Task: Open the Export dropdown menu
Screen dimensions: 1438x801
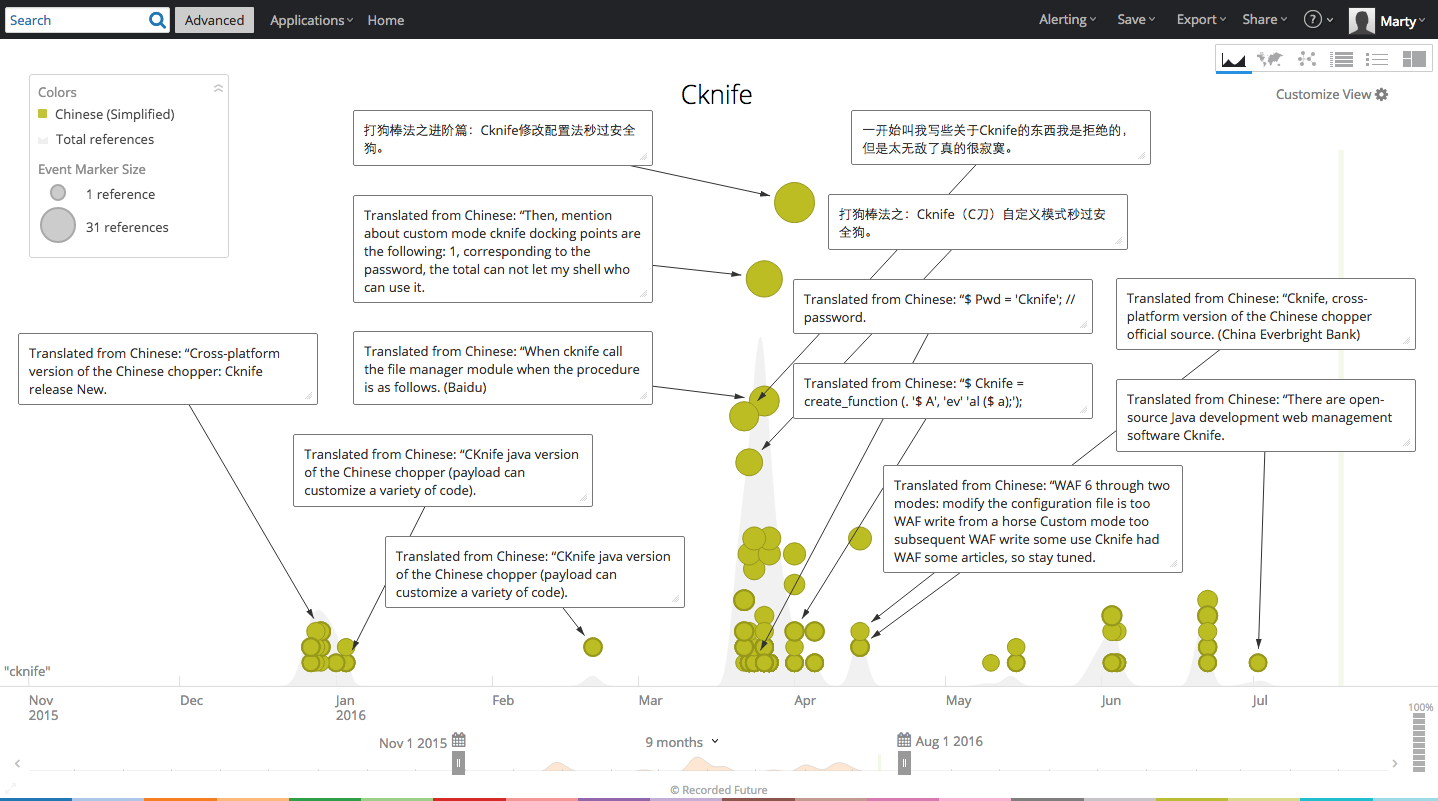Action: tap(1201, 20)
